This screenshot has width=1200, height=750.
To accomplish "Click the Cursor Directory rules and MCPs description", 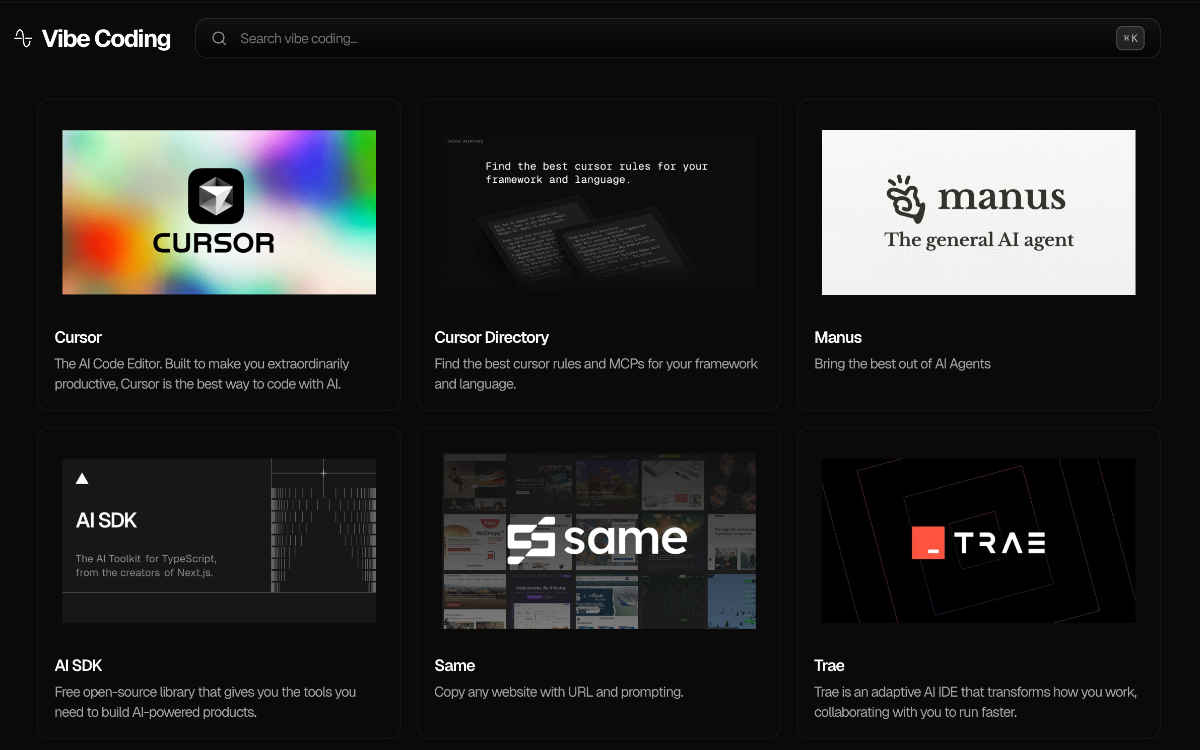I will [x=596, y=373].
